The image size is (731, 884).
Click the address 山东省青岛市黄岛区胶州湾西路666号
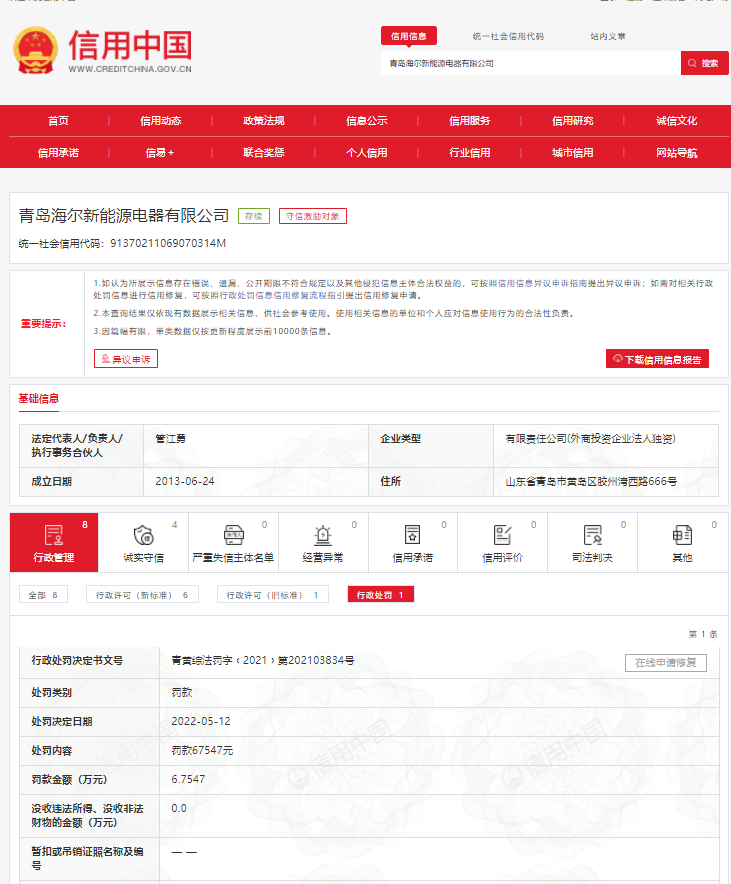tap(591, 481)
